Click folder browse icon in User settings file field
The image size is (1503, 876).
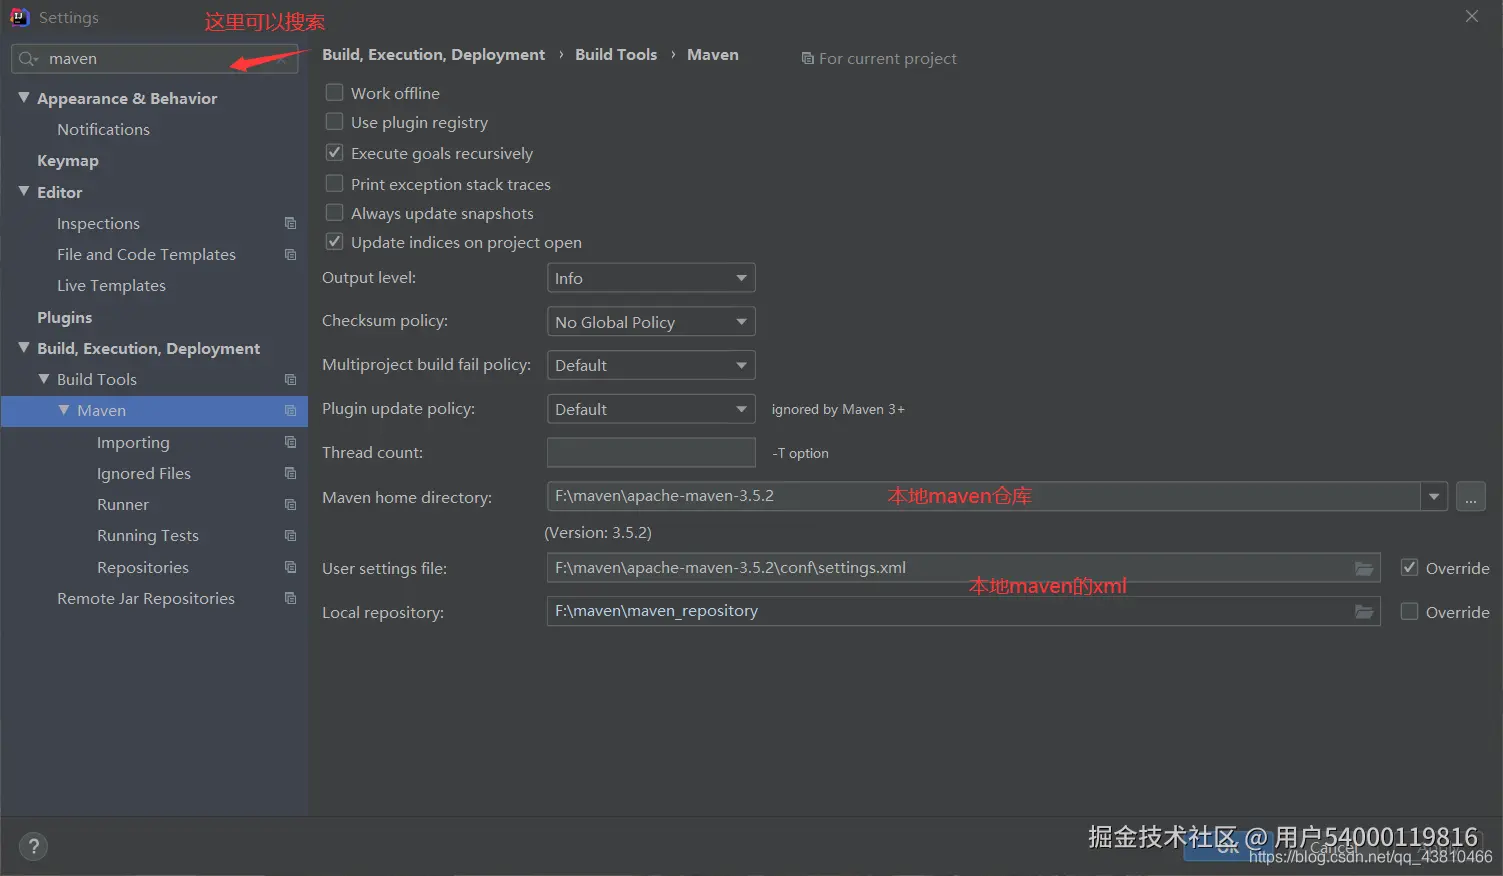tap(1364, 568)
